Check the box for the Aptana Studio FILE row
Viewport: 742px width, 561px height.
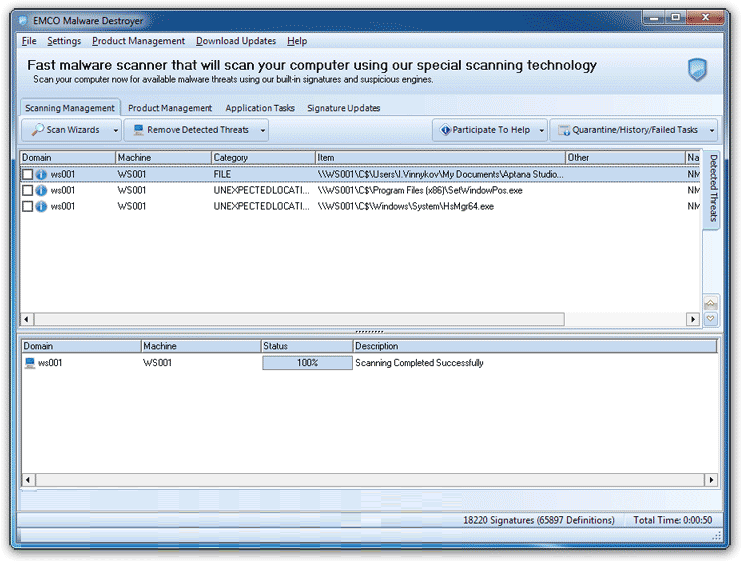[27, 175]
